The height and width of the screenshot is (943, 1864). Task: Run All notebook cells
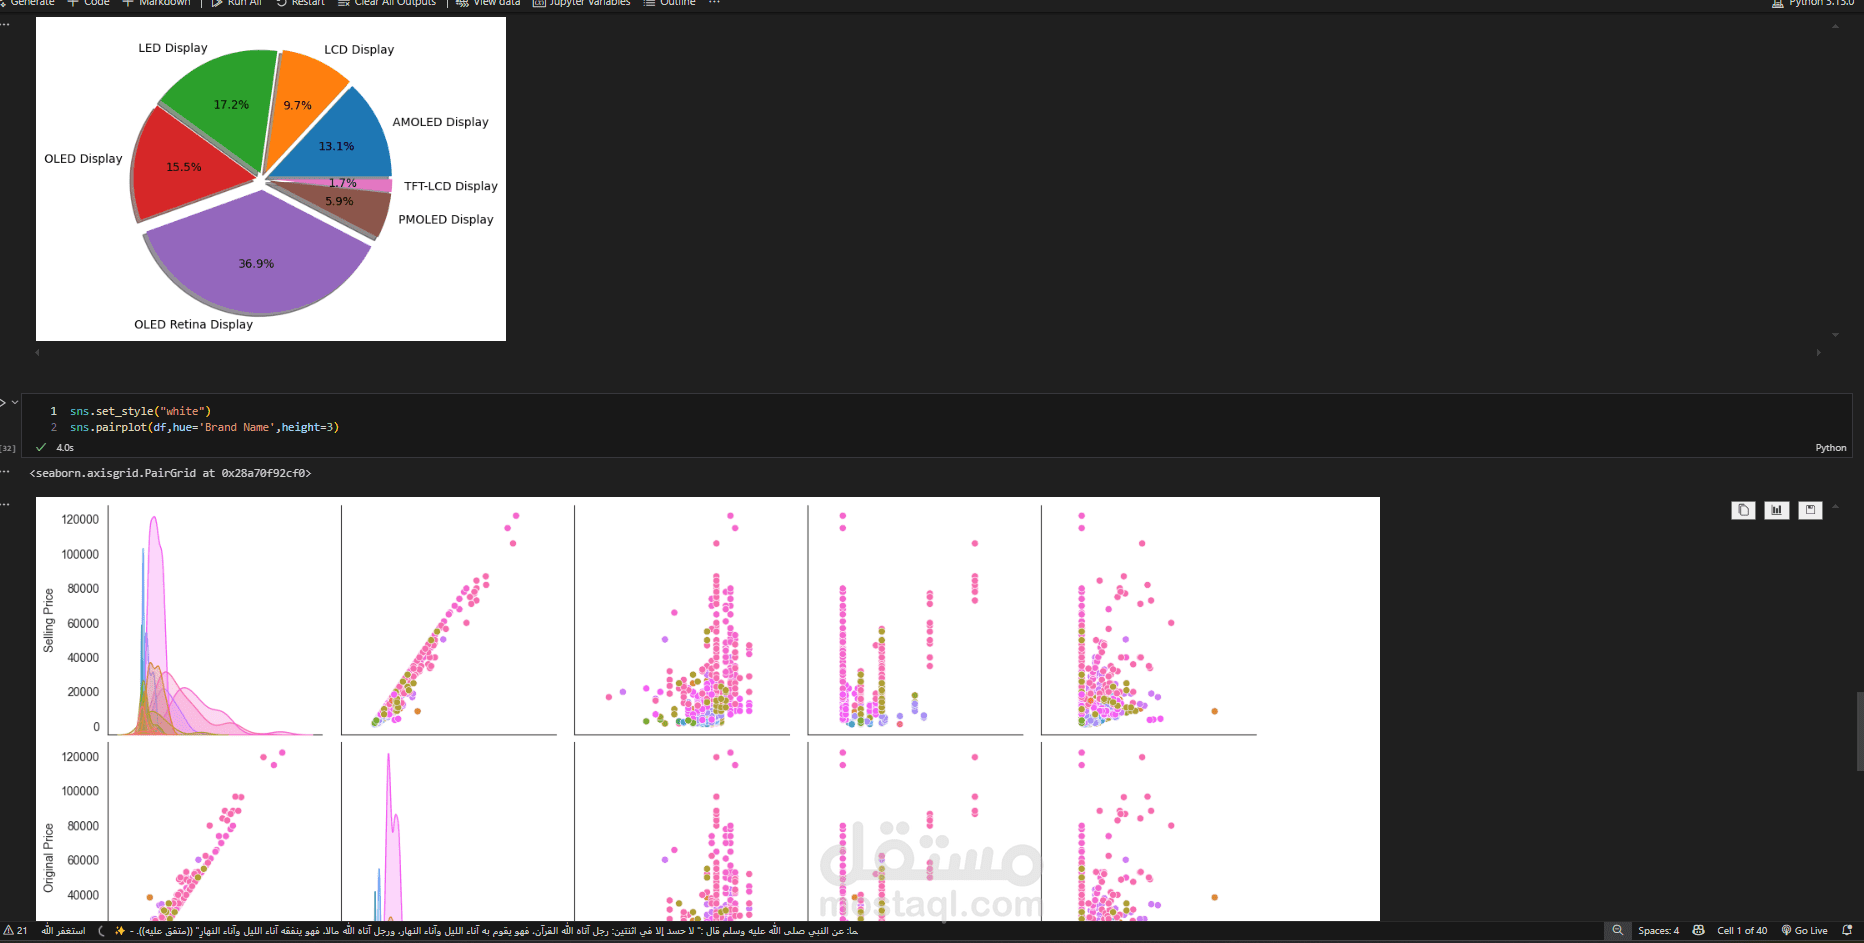point(236,3)
